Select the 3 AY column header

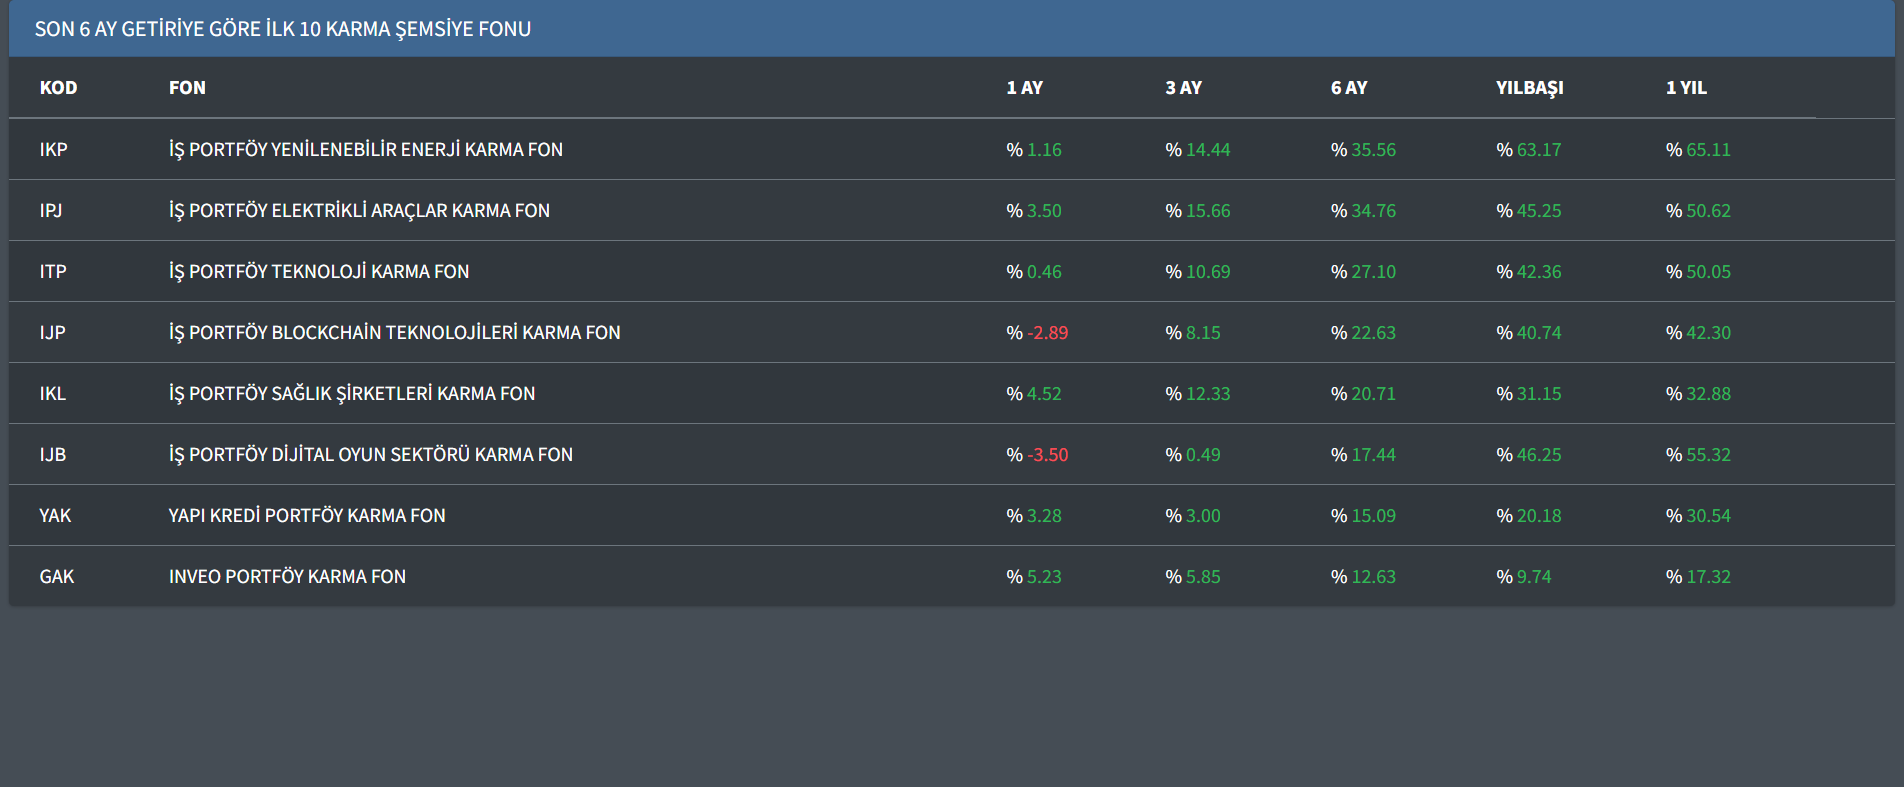pos(1183,88)
